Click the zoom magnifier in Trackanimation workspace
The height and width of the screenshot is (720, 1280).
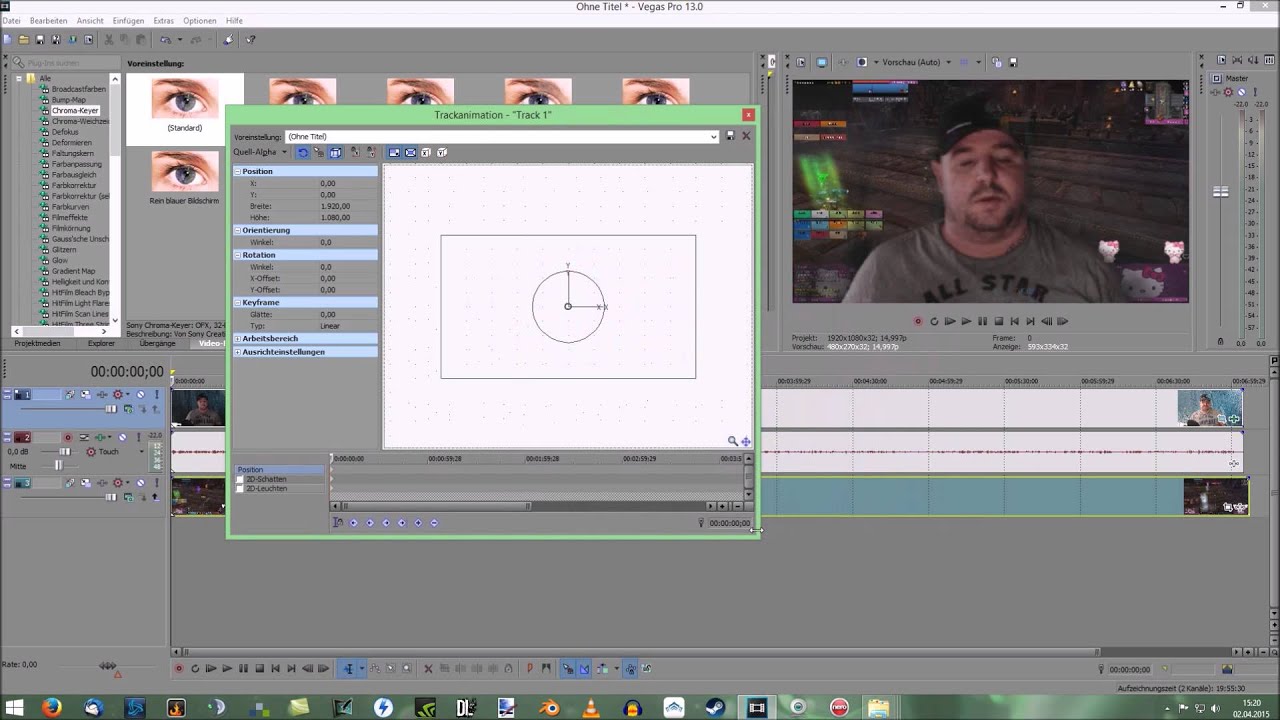point(733,441)
